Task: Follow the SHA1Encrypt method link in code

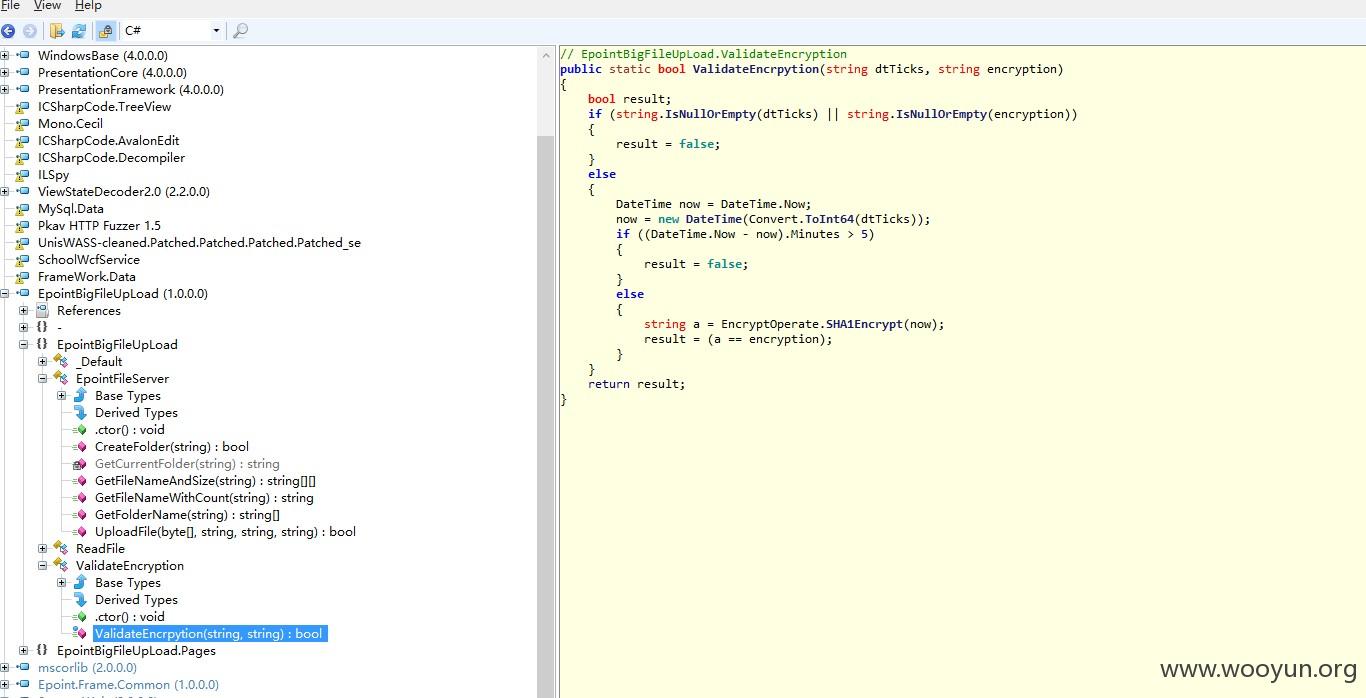Action: 865,324
